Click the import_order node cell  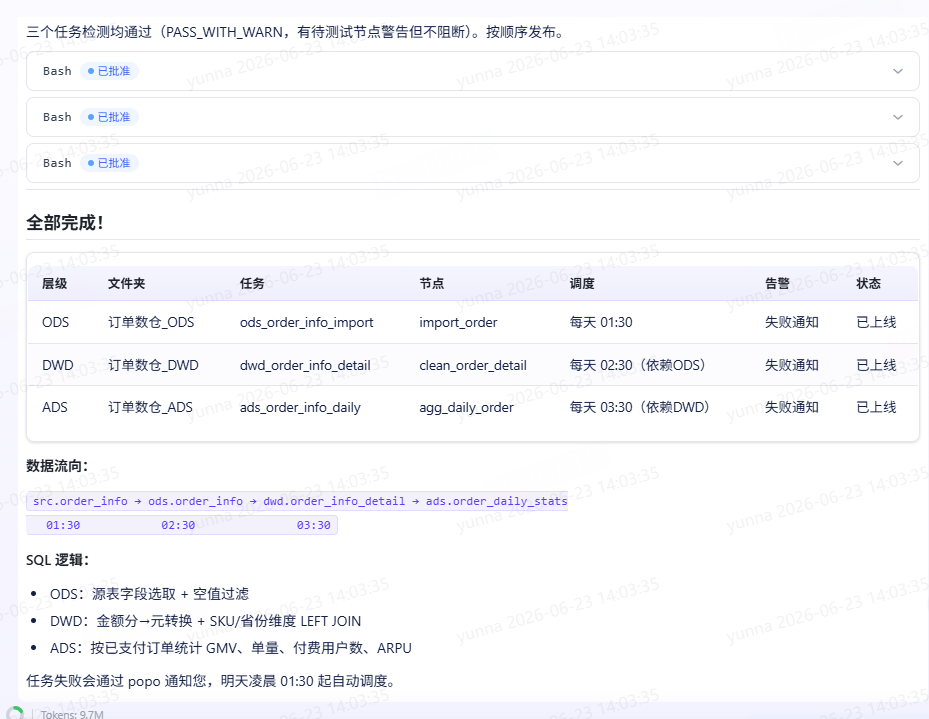click(x=458, y=322)
